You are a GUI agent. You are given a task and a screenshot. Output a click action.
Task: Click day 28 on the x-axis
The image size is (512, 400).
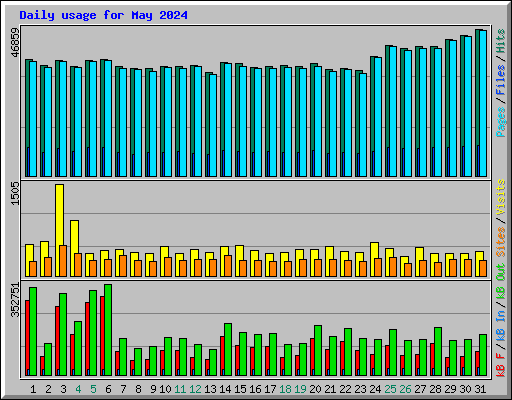pos(435,389)
